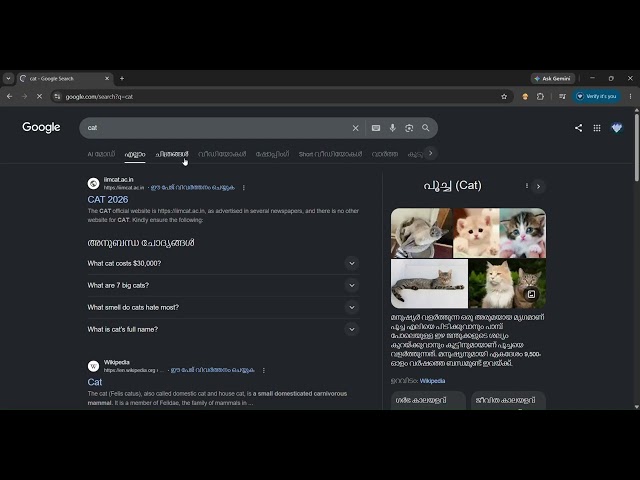This screenshot has height=480, width=640.
Task: Clear the search box with X icon
Action: coord(356,128)
